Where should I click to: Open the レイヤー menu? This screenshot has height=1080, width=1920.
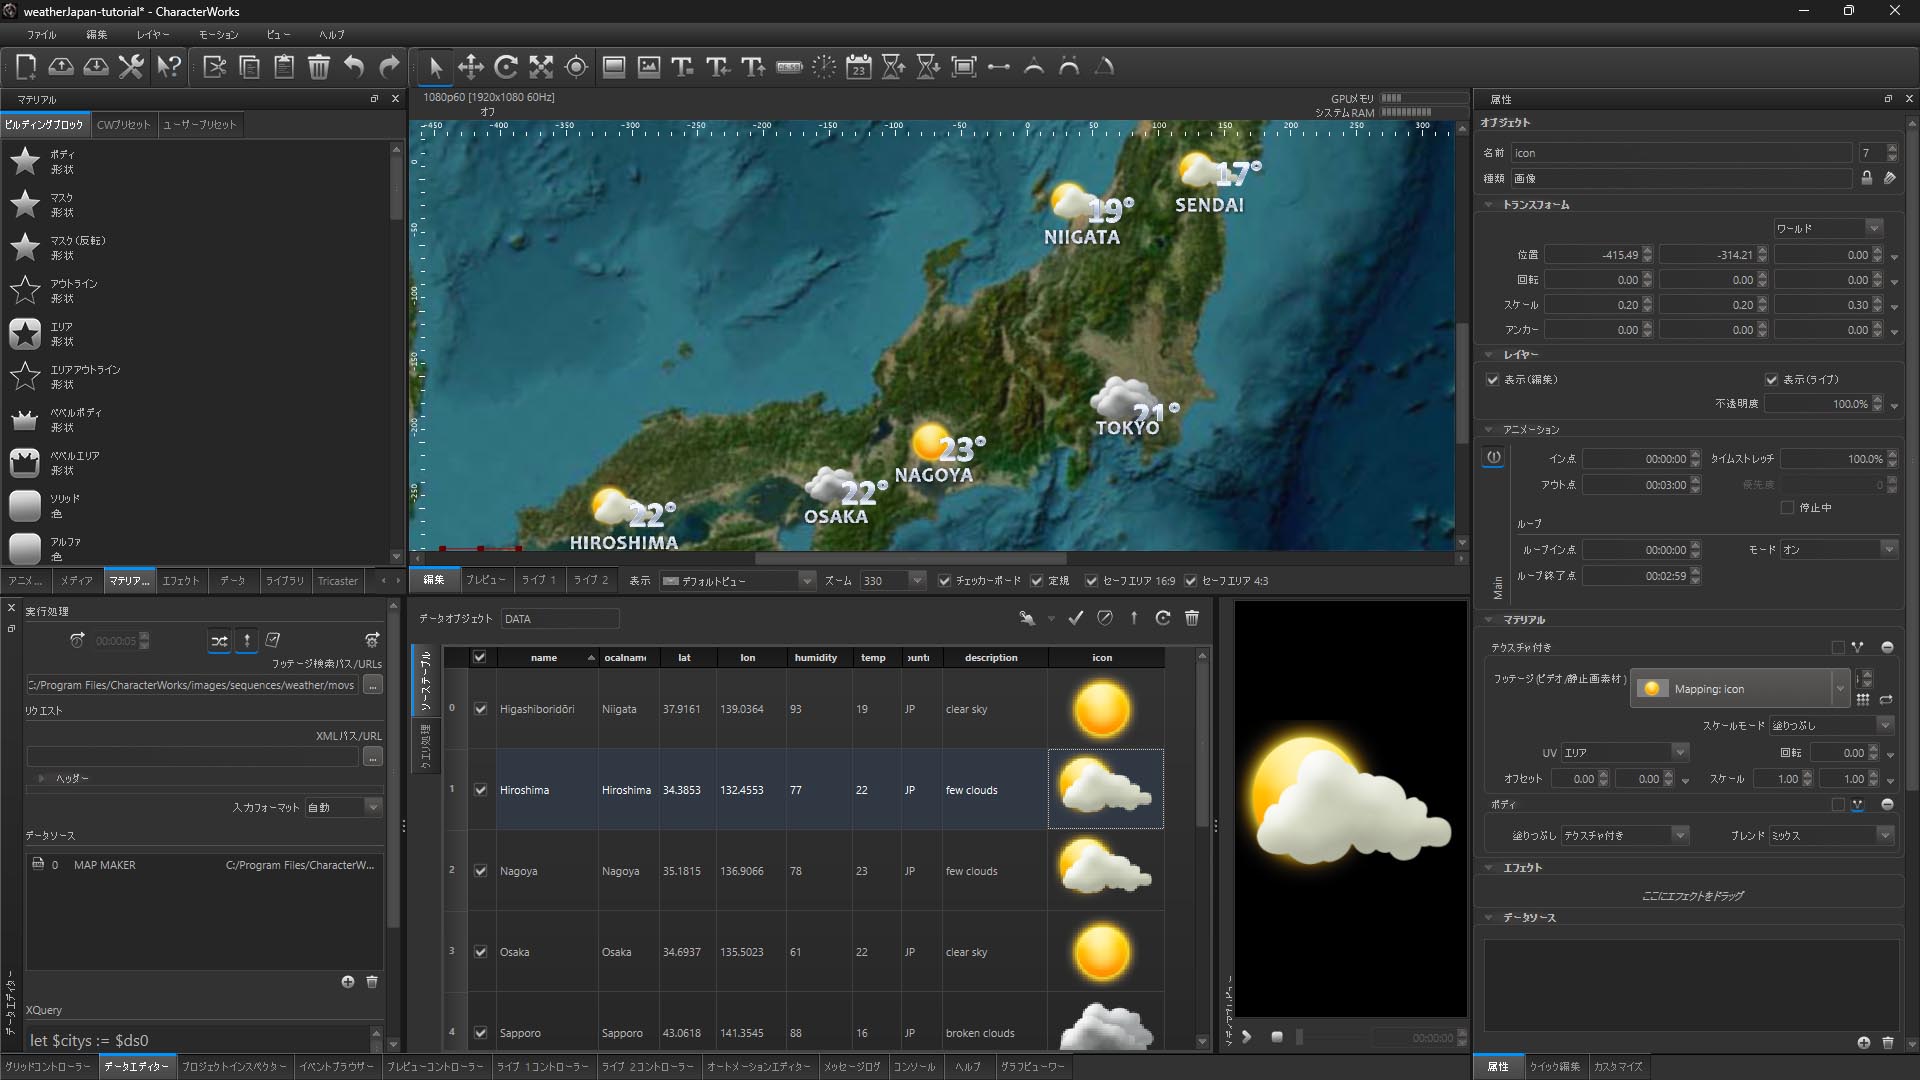(152, 34)
